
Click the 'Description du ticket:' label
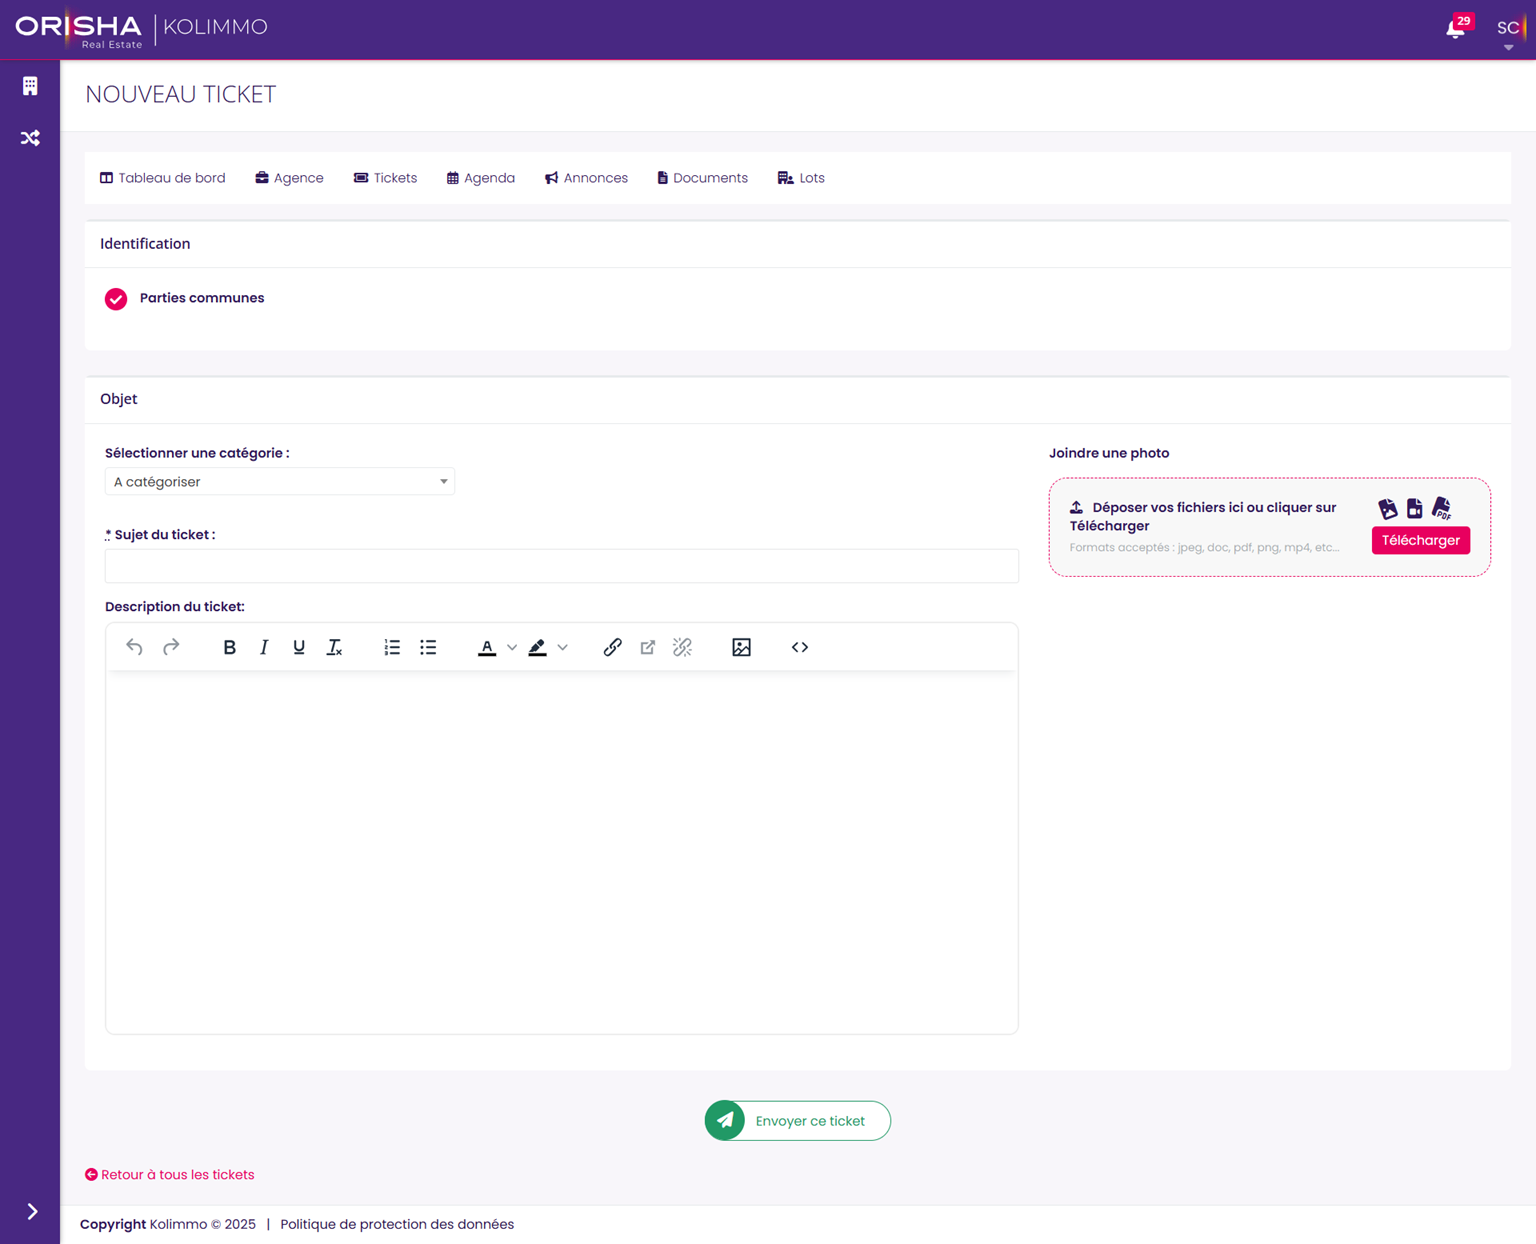pos(175,607)
